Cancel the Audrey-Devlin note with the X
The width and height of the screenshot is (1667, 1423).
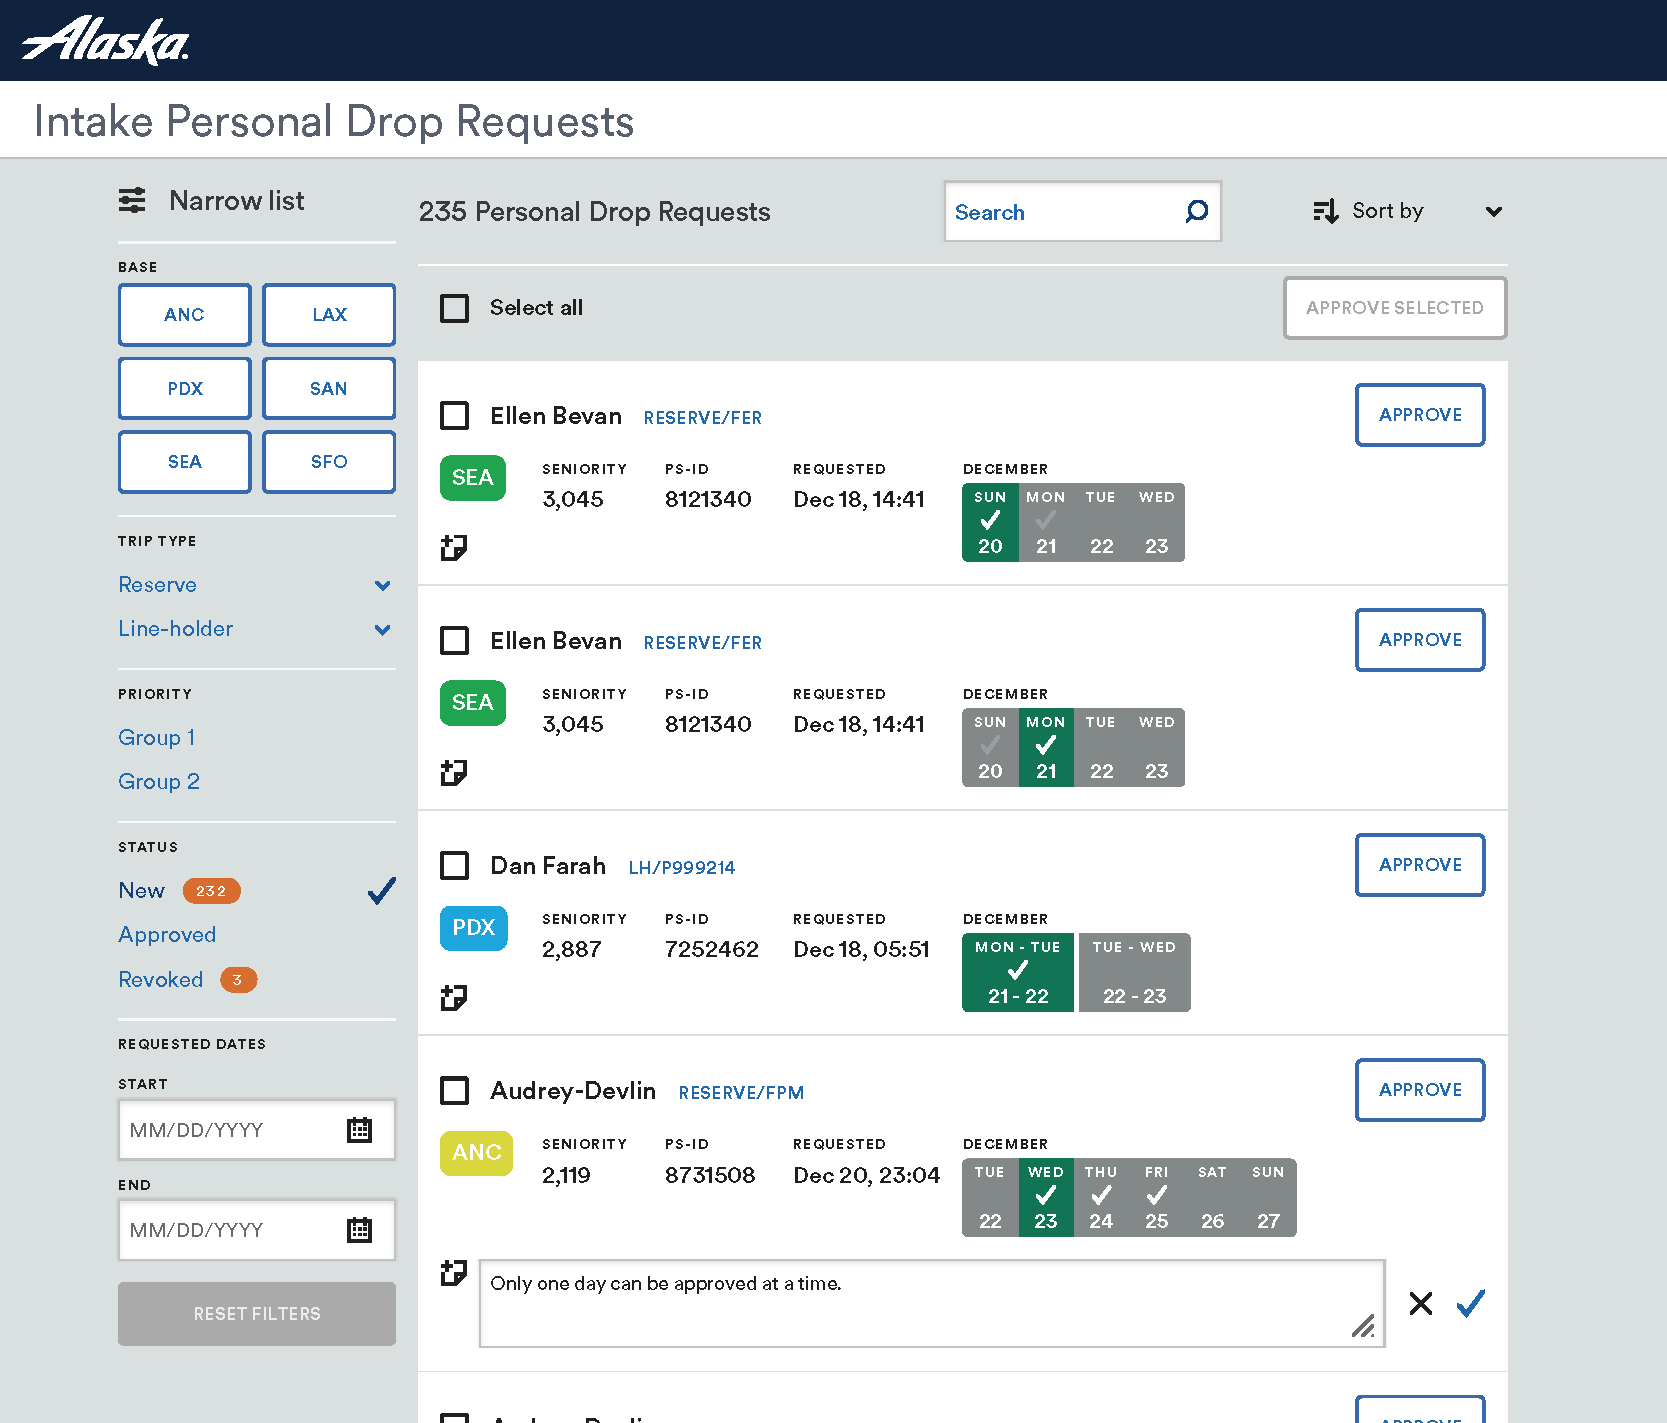click(x=1421, y=1303)
